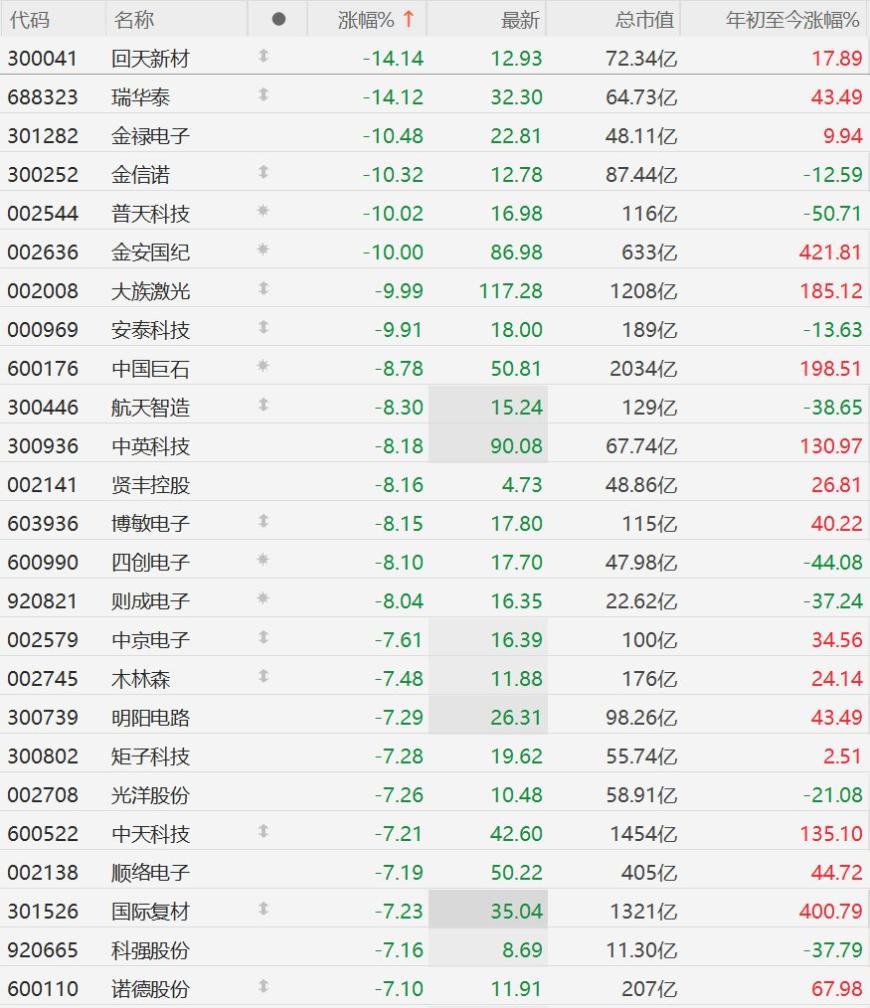
Task: Click latest price 117.28
Action: coord(511,291)
